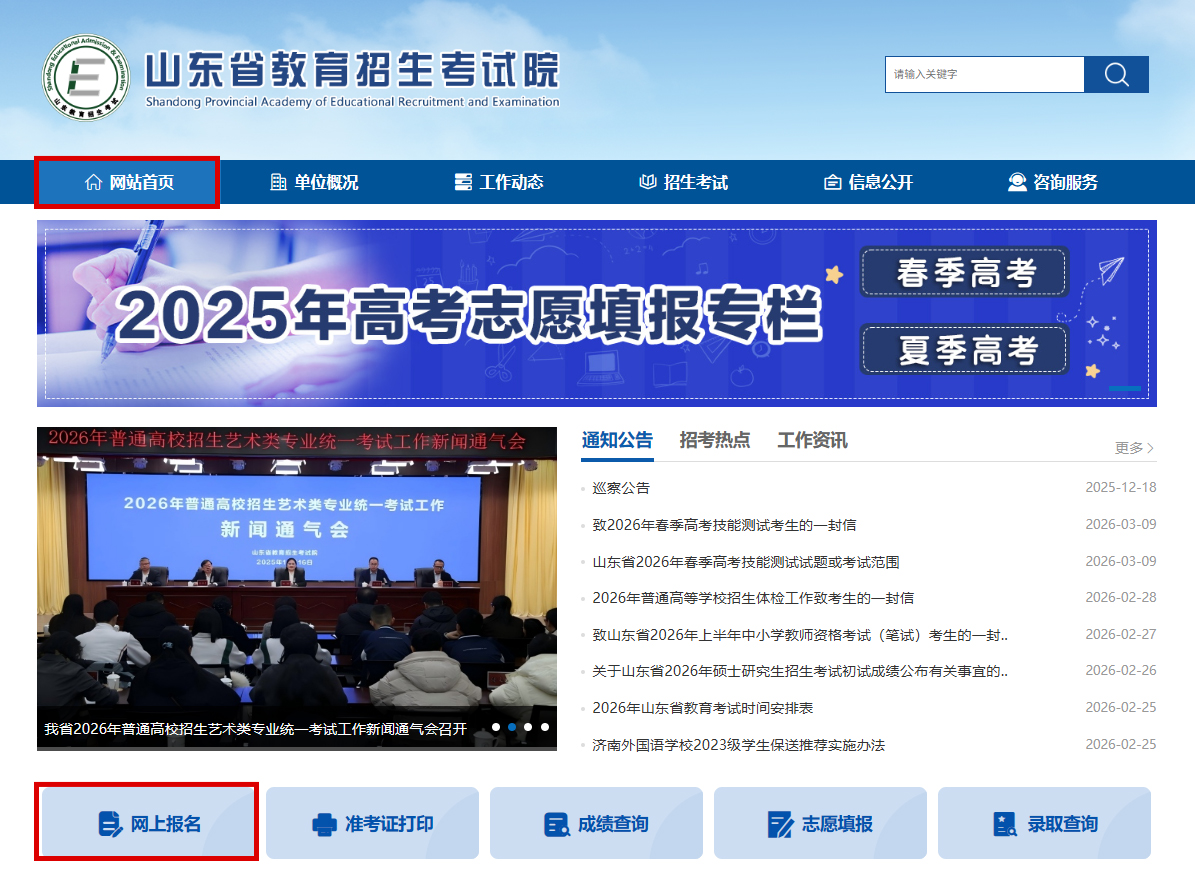Click the printer icon for 准考证打印
Image resolution: width=1195 pixels, height=876 pixels.
point(325,824)
